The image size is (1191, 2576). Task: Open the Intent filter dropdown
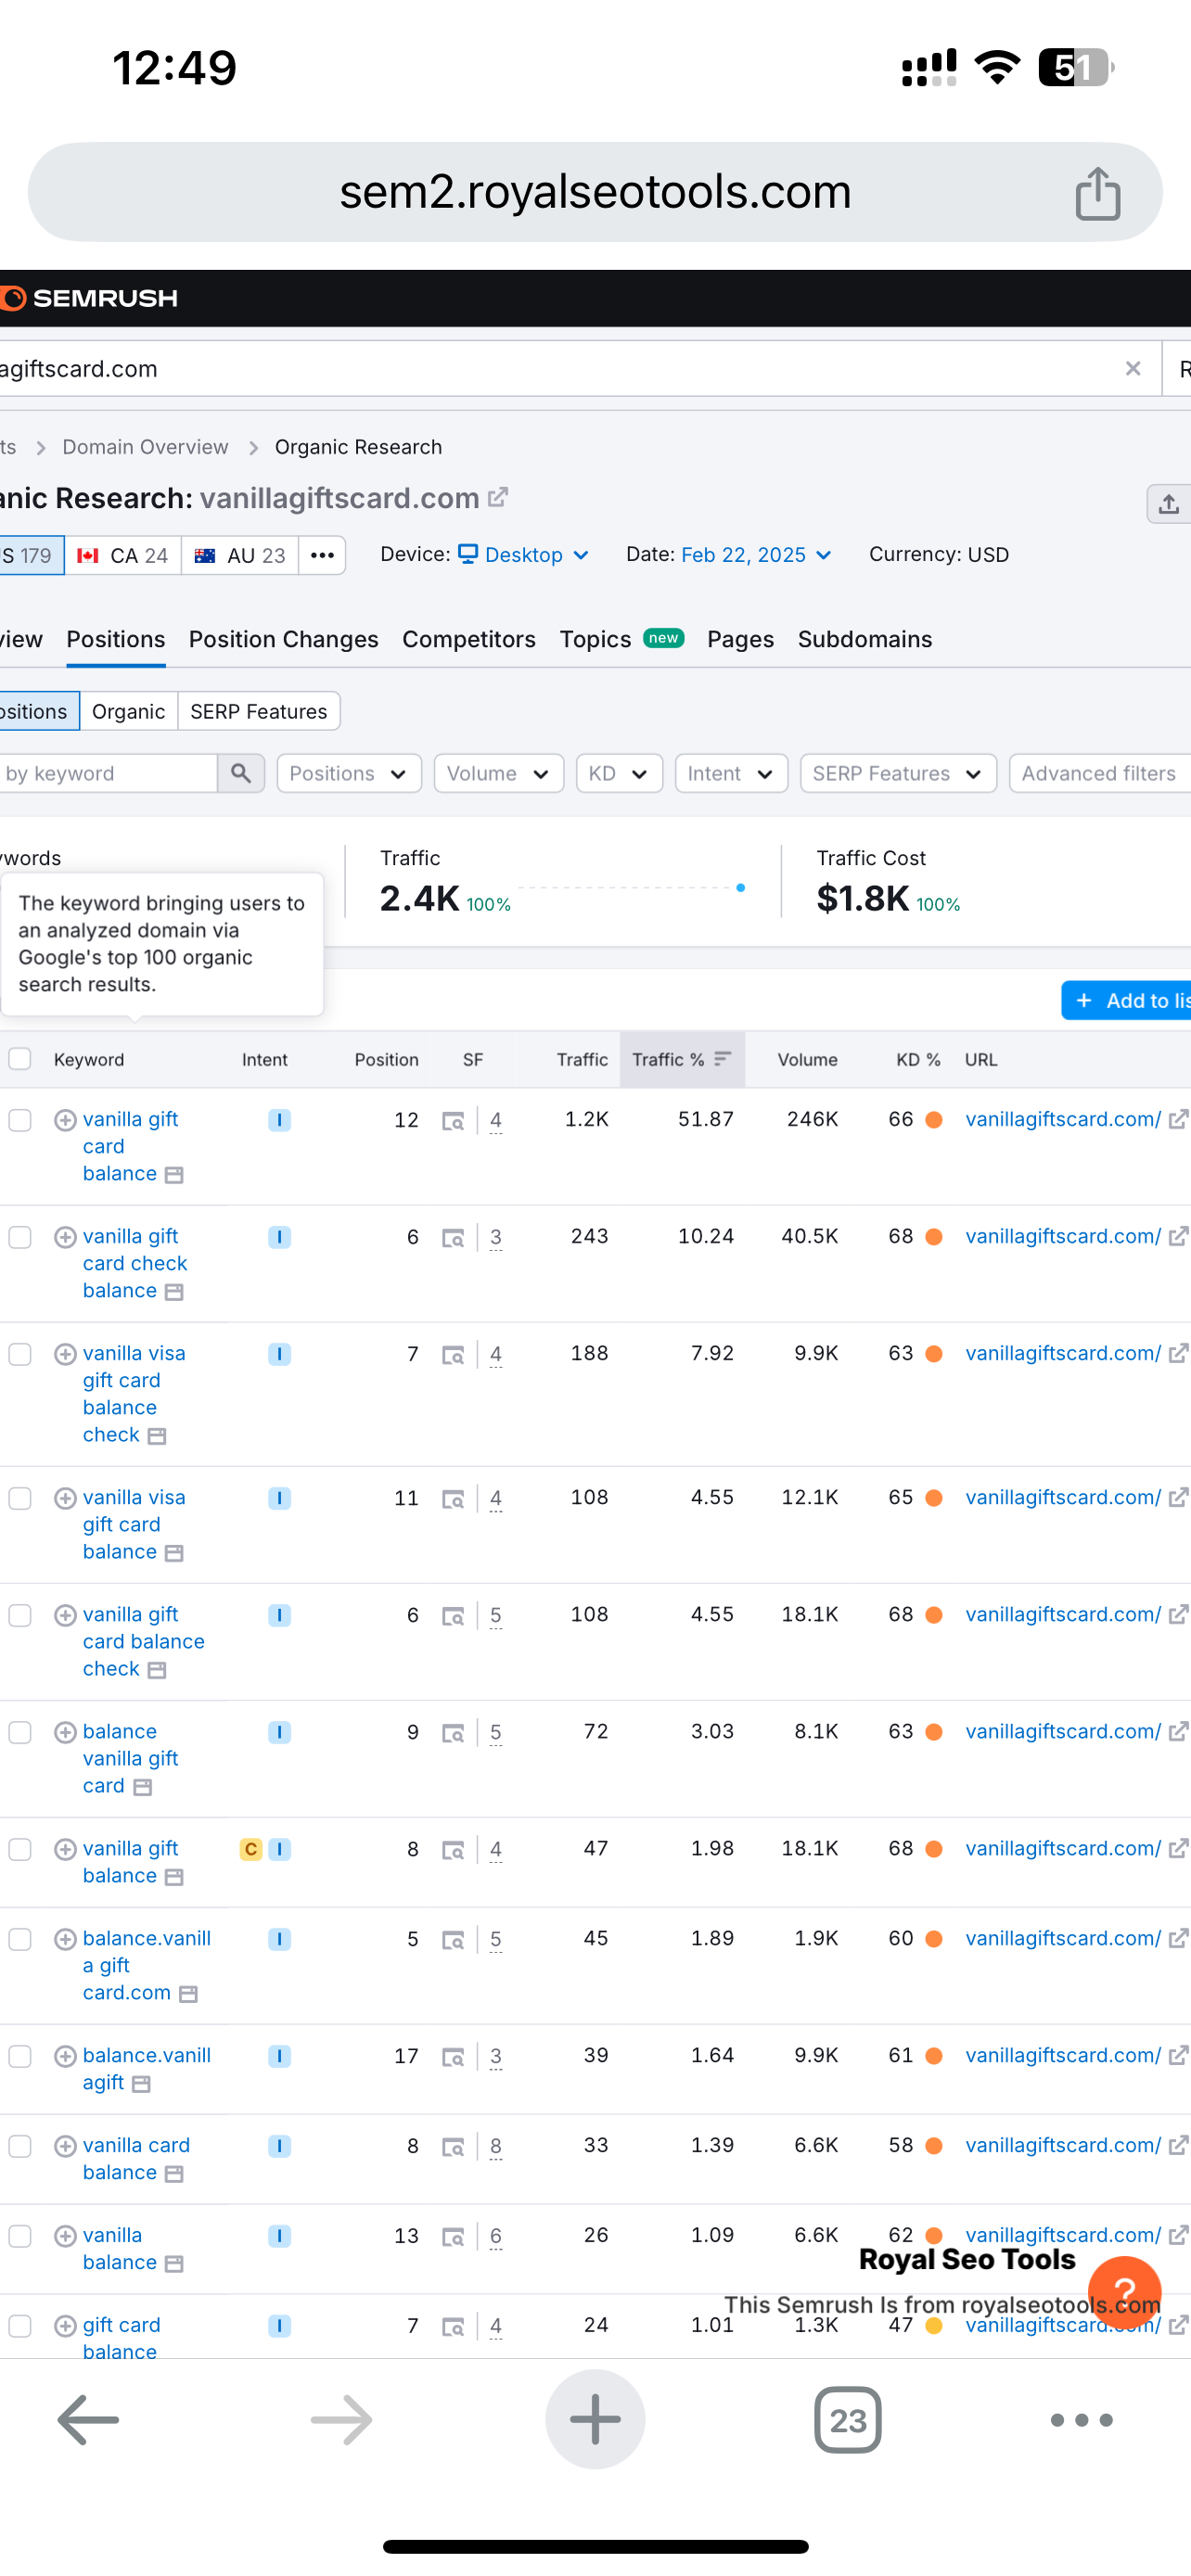731,773
